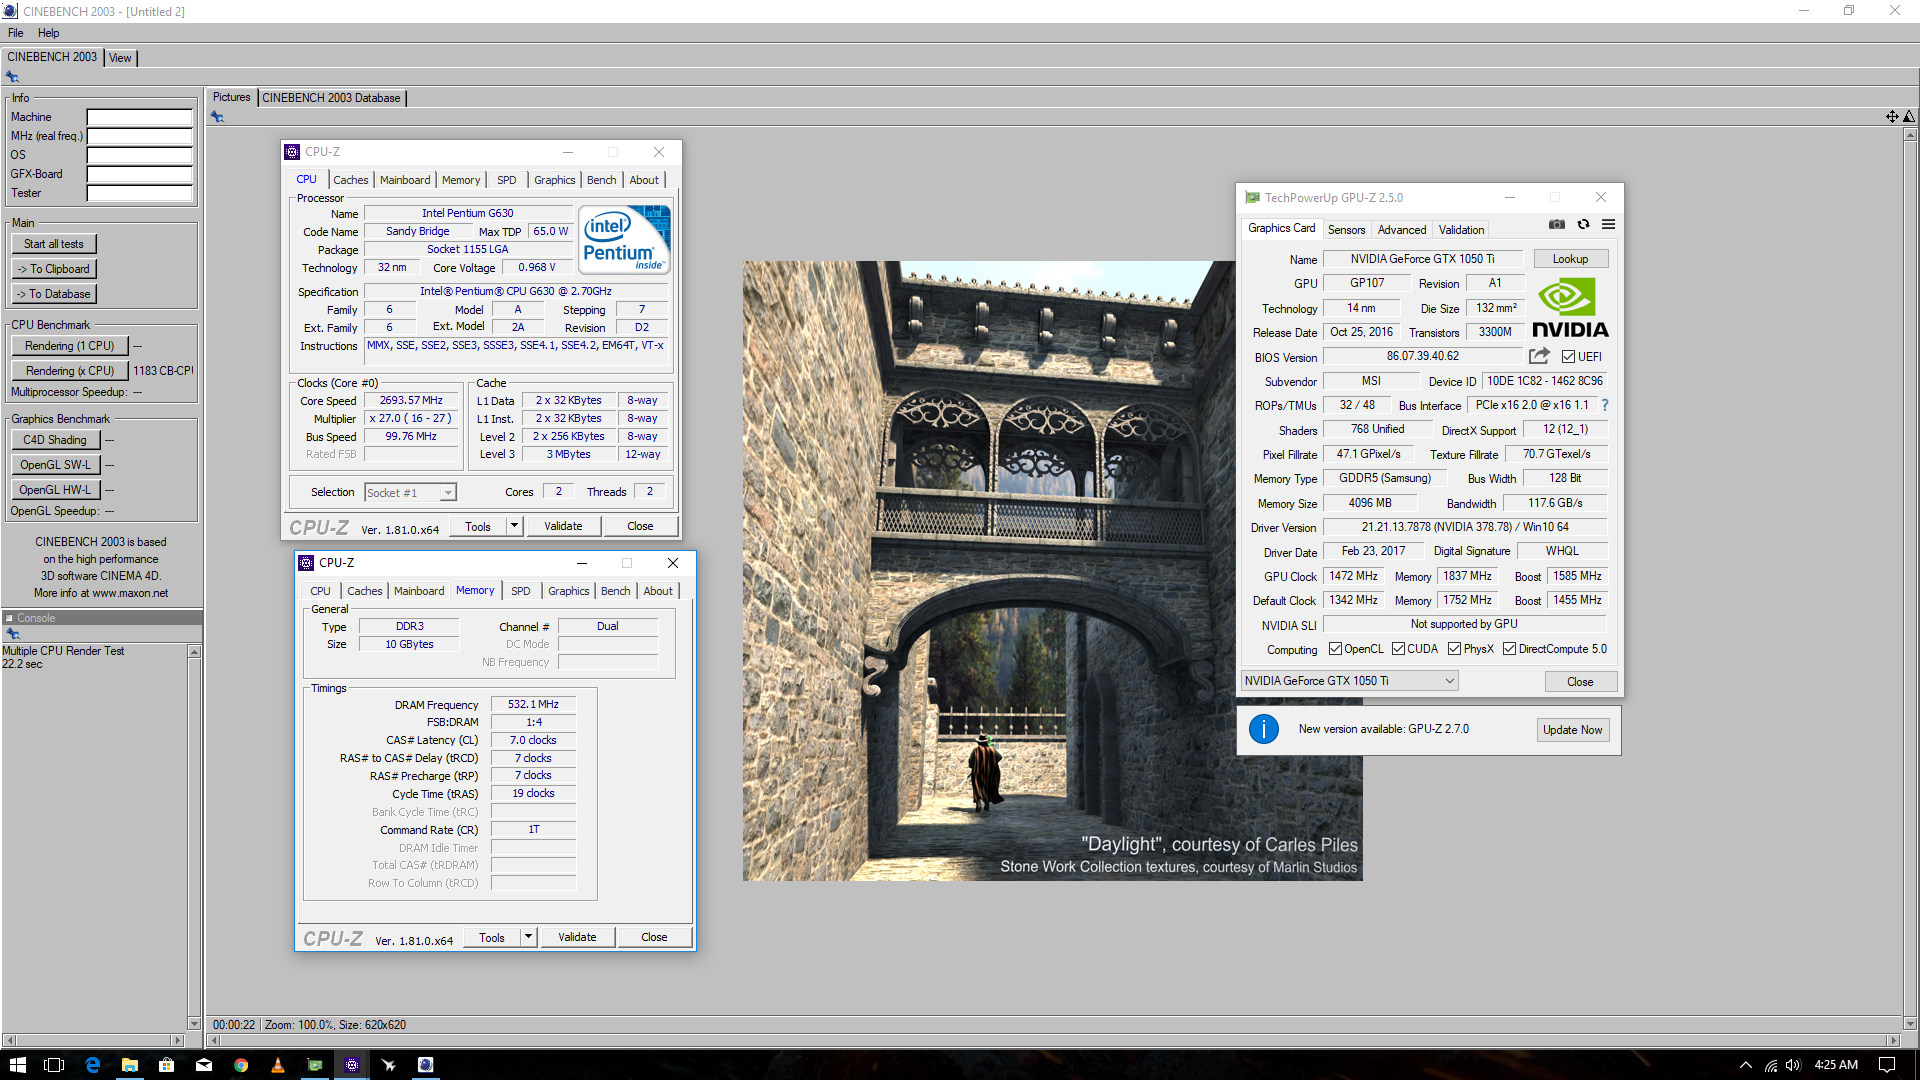Click Lookup button in GPU-Z

tap(1570, 259)
